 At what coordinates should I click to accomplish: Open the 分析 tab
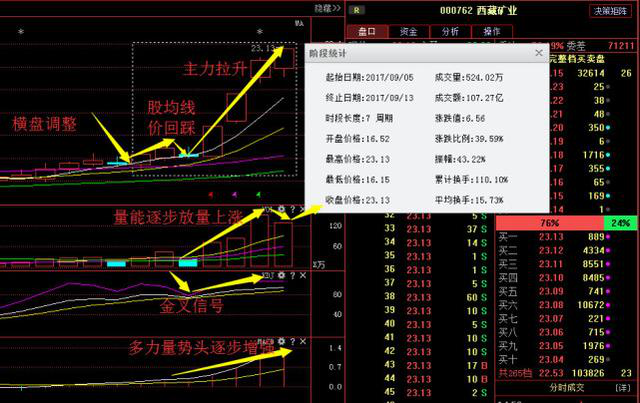click(450, 31)
